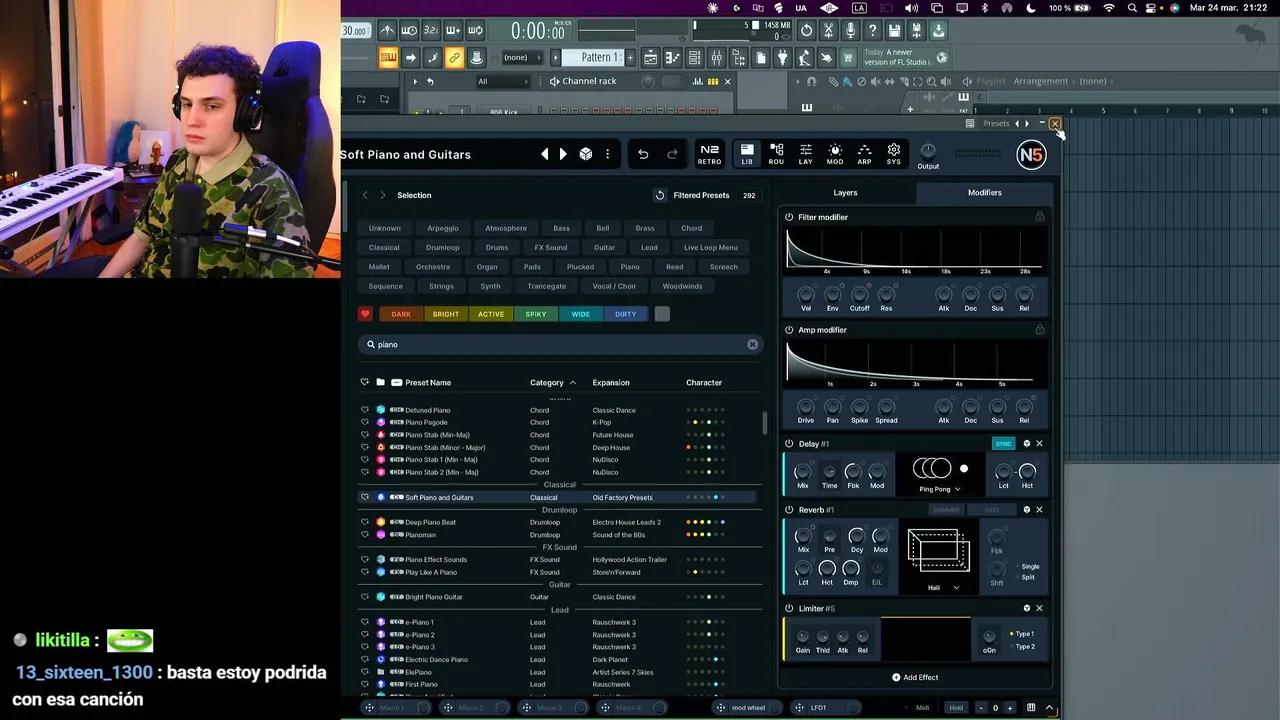Image resolution: width=1280 pixels, height=720 pixels.
Task: Filter by DARK character
Action: click(401, 314)
